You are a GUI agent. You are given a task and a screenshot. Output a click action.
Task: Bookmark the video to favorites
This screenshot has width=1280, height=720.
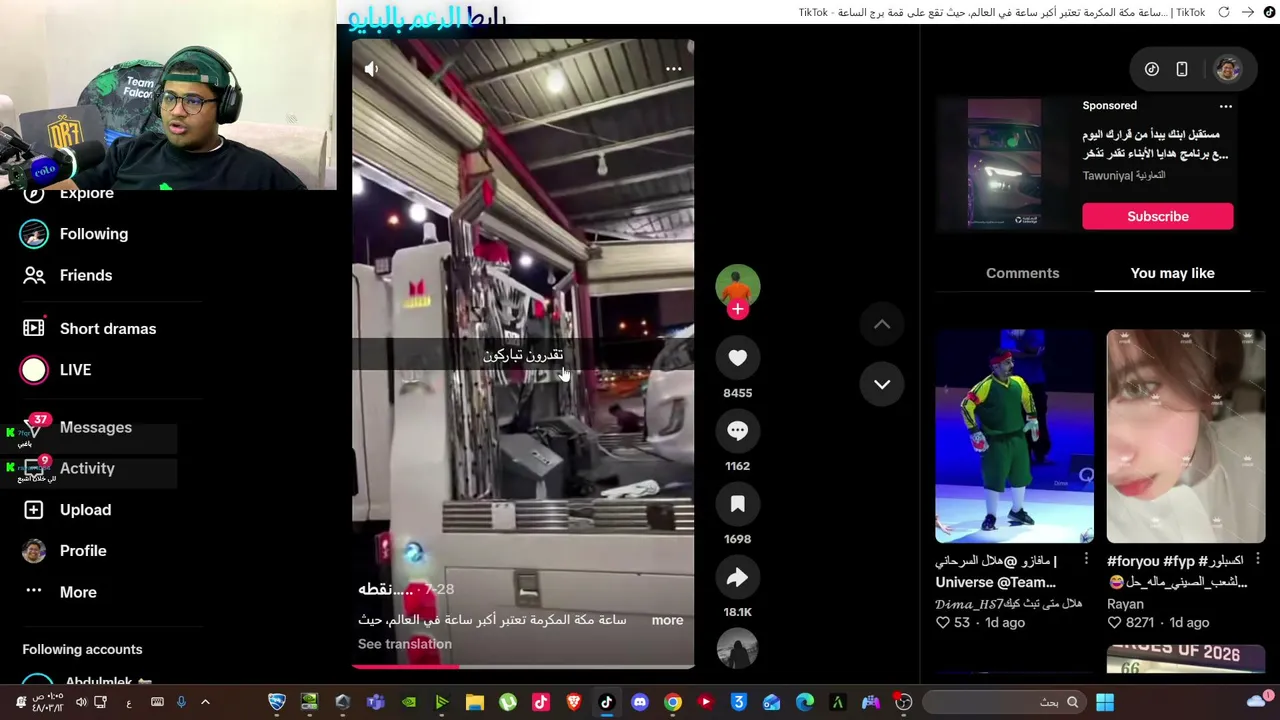[x=737, y=504]
